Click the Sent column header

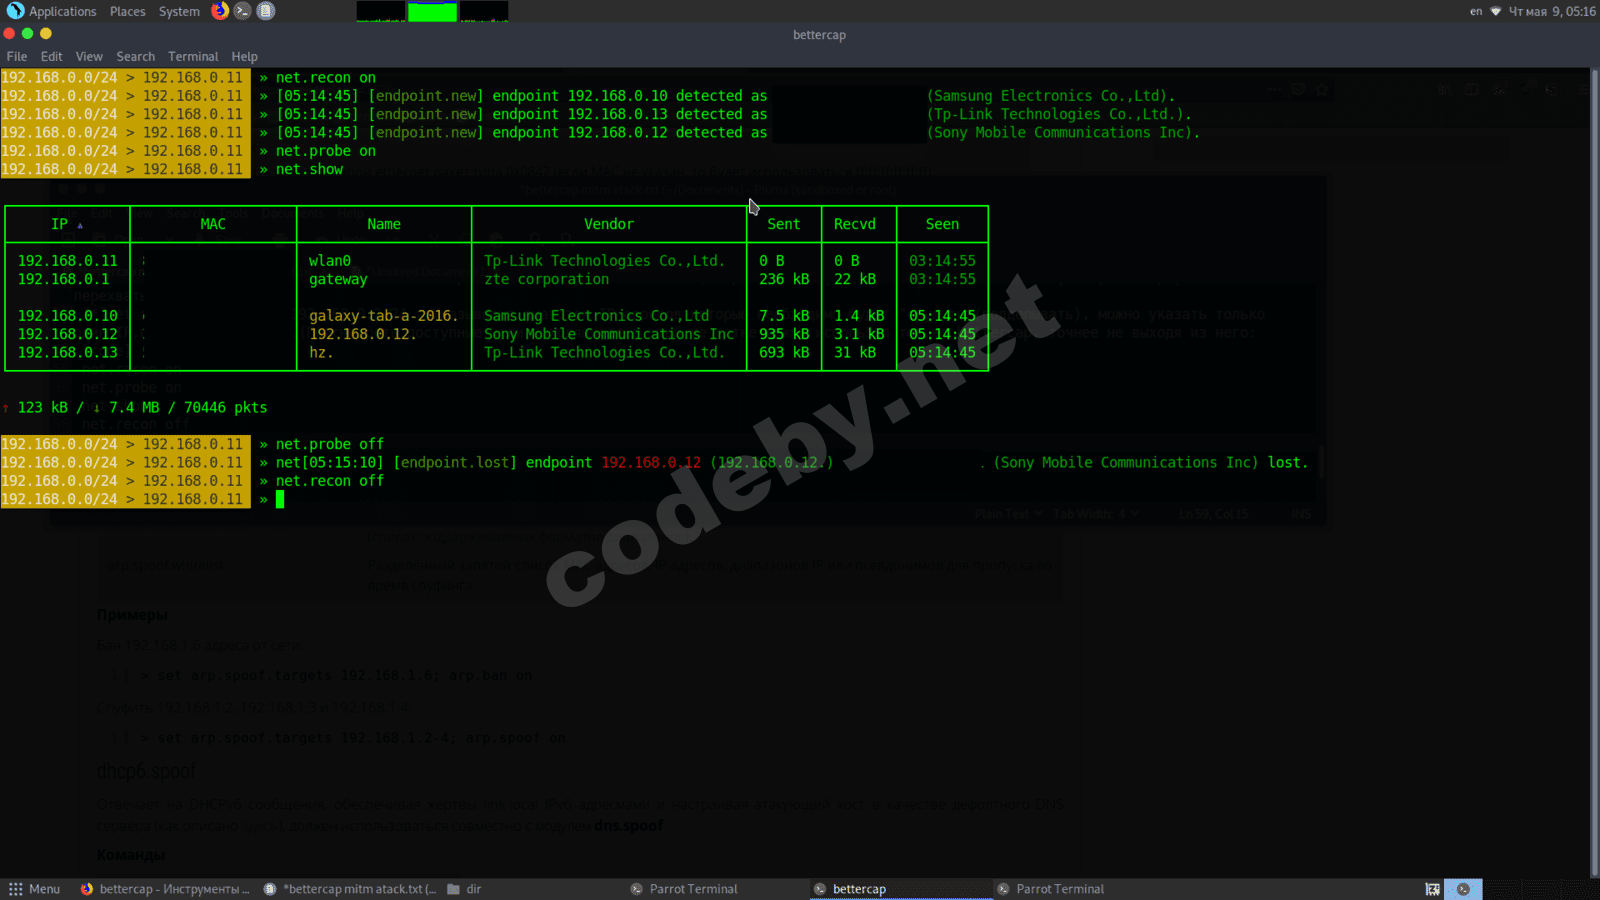(784, 224)
